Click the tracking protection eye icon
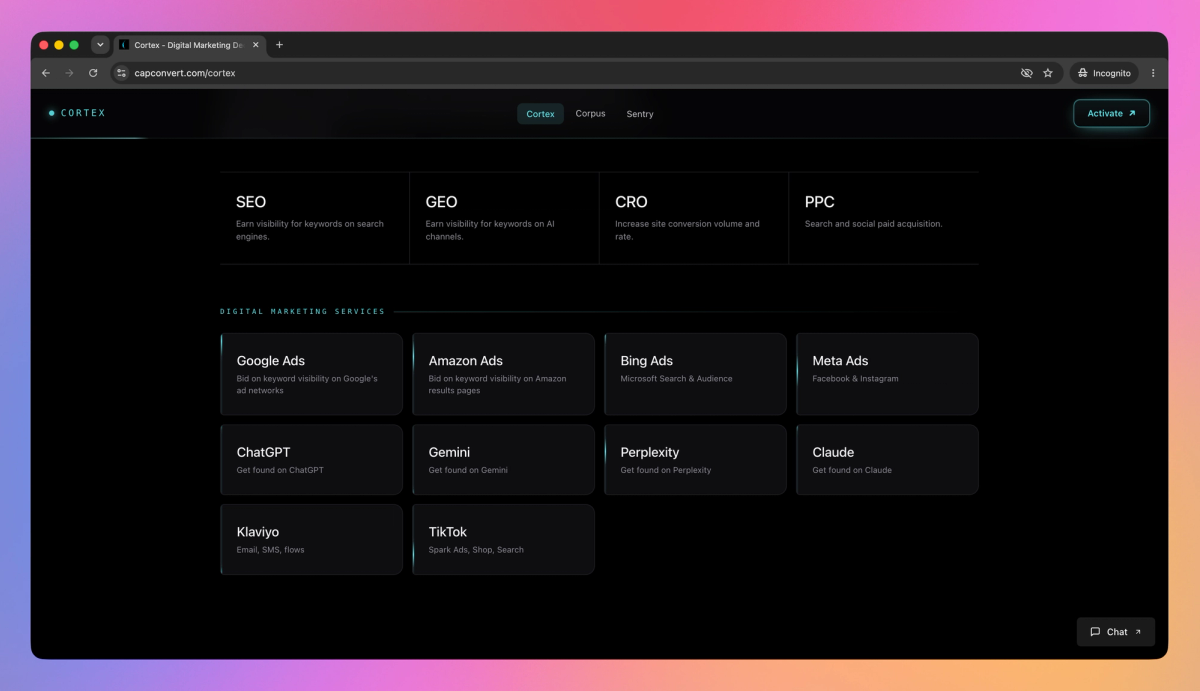1200x691 pixels. click(x=1026, y=73)
